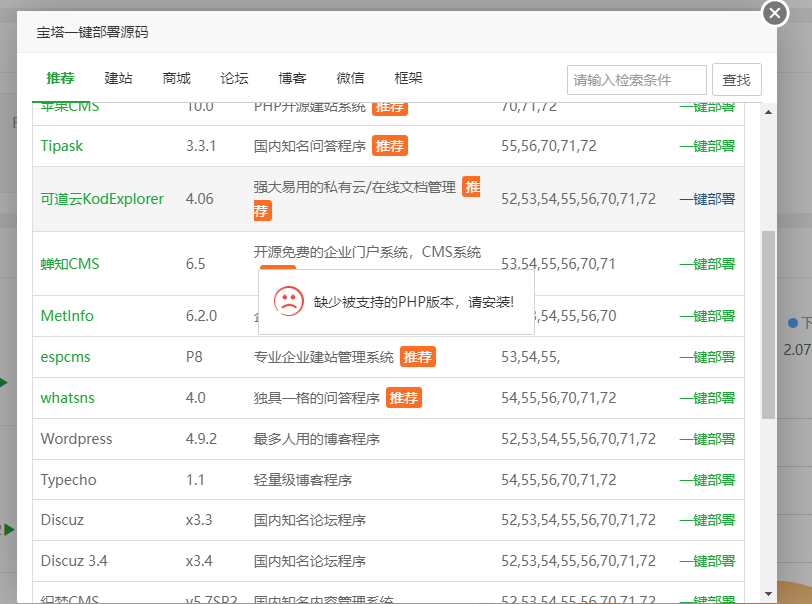Image resolution: width=812 pixels, height=604 pixels.
Task: Select the Wordpress name cell
Action: (x=76, y=439)
